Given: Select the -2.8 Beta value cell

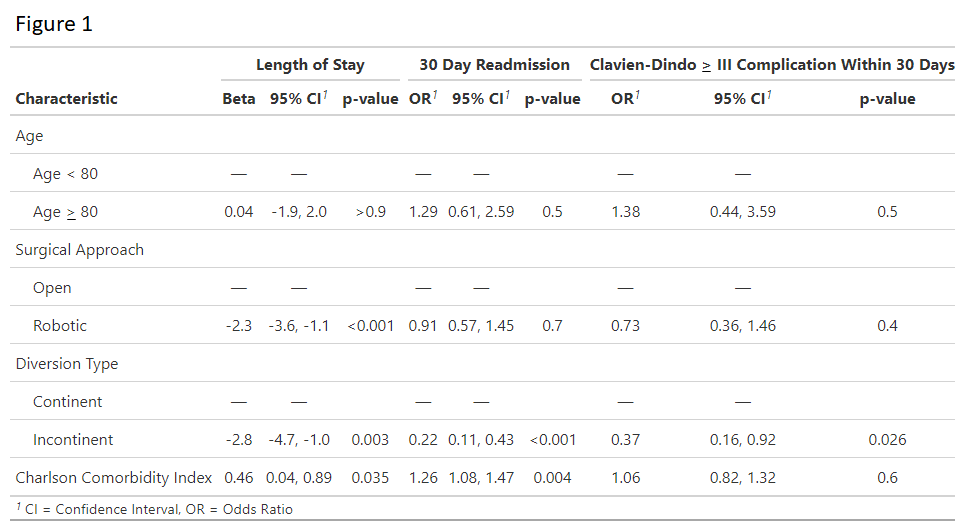Looking at the screenshot, I should [x=239, y=440].
